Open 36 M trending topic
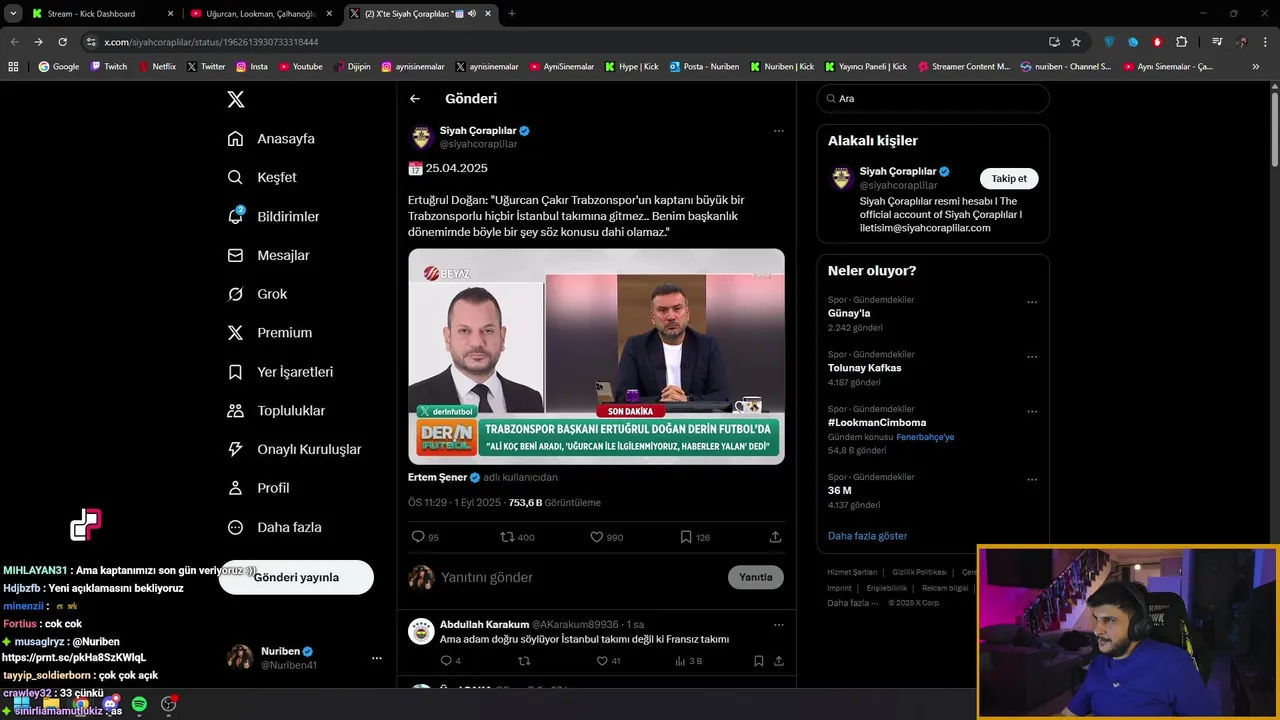This screenshot has height=720, width=1280. click(840, 491)
